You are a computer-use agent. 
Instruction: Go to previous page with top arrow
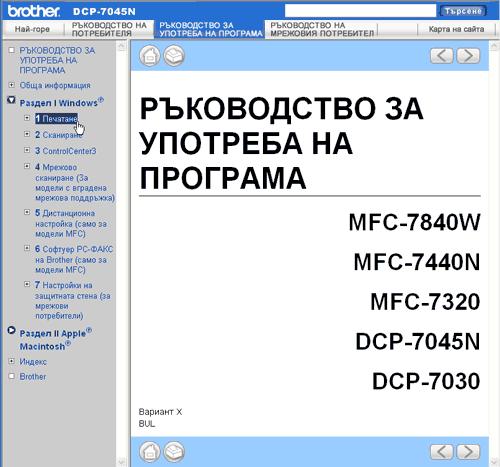[x=442, y=56]
